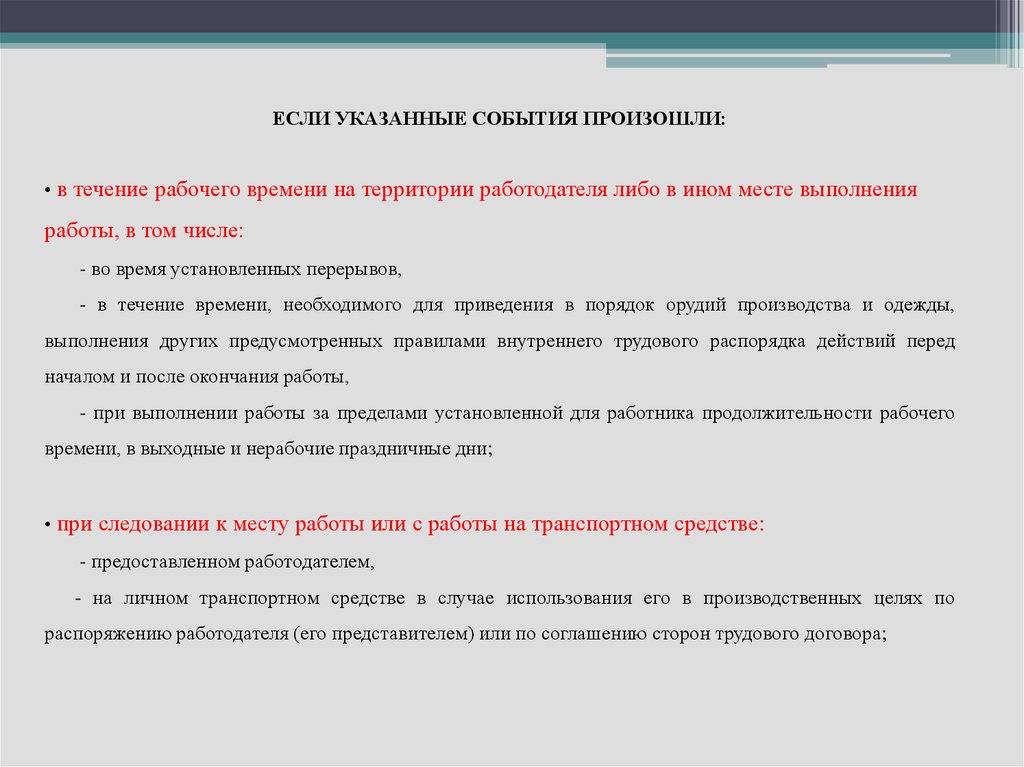Select line 'распоряжению работодателя (его представителем)'
This screenshot has width=1024, height=767.
[x=466, y=634]
